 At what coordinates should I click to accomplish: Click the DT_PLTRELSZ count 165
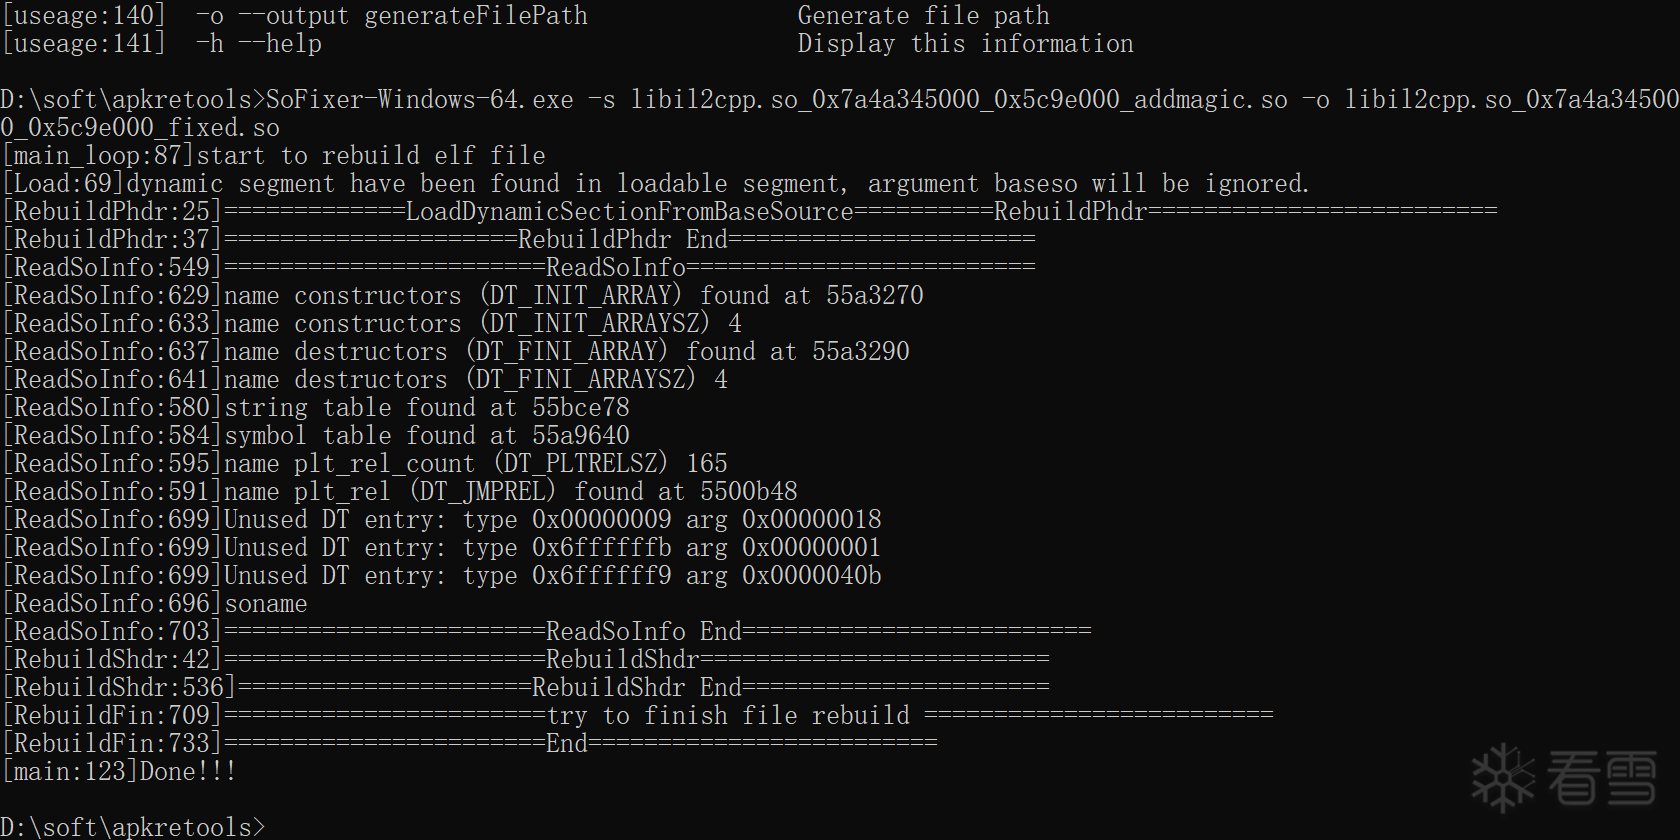(x=707, y=464)
